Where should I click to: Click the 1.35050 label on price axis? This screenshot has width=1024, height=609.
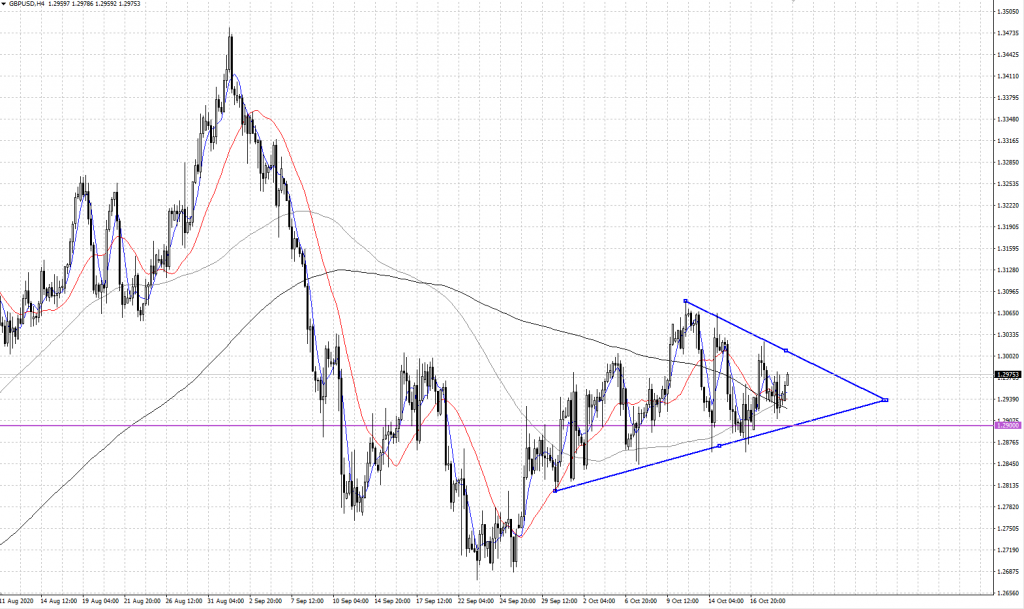[1007, 13]
